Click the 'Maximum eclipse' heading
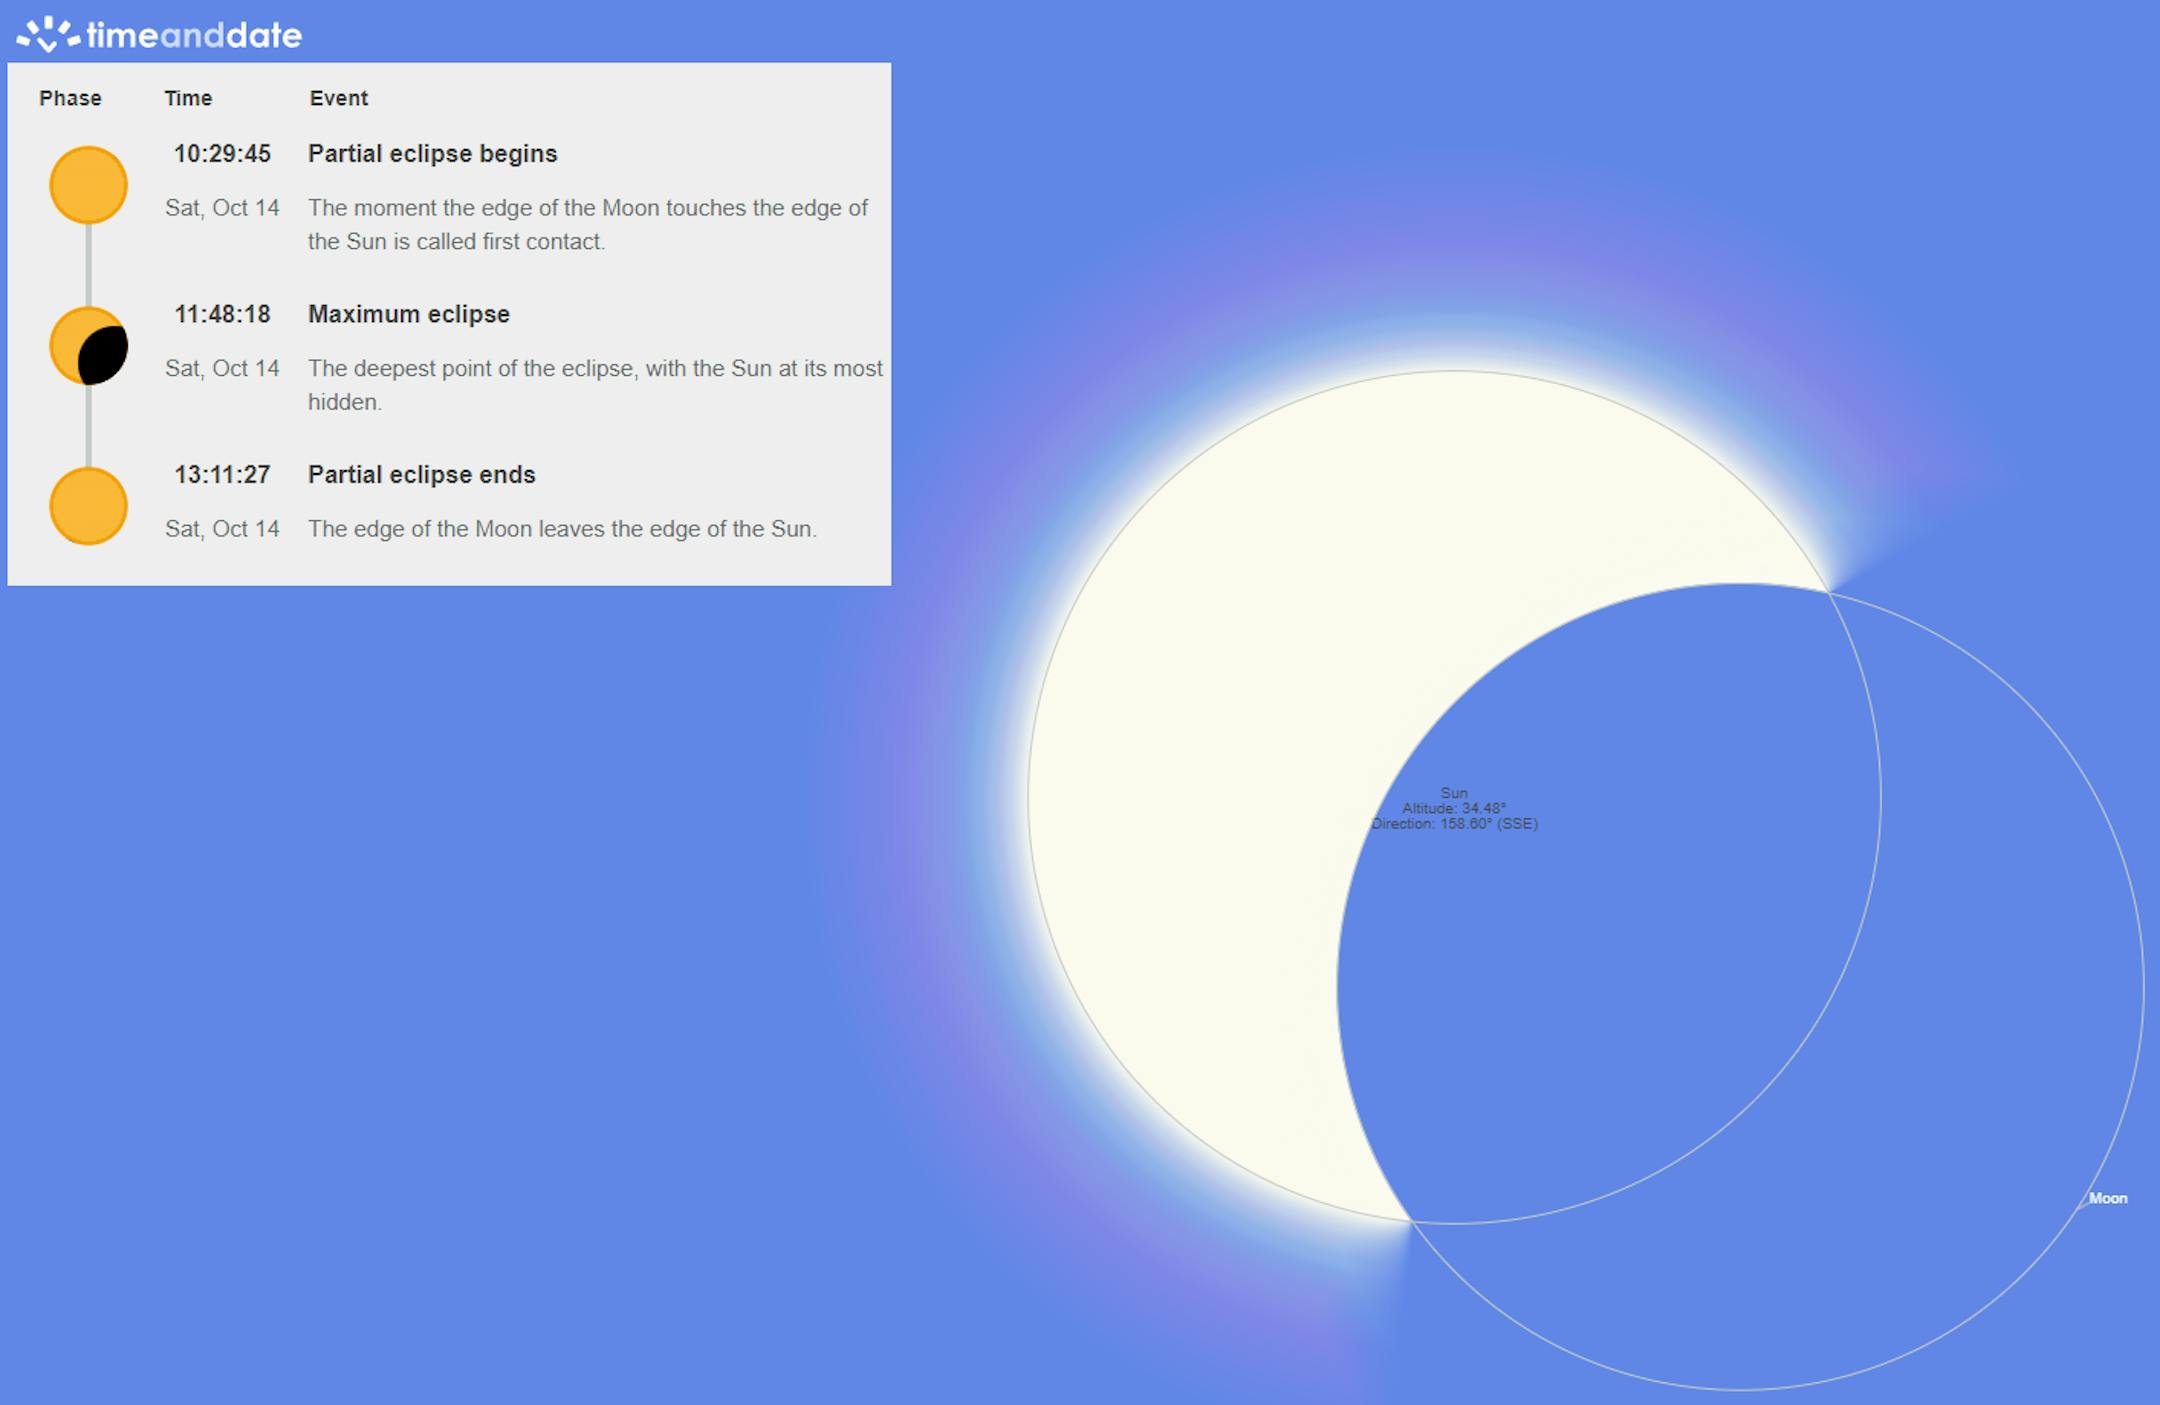2160x1405 pixels. 408,314
